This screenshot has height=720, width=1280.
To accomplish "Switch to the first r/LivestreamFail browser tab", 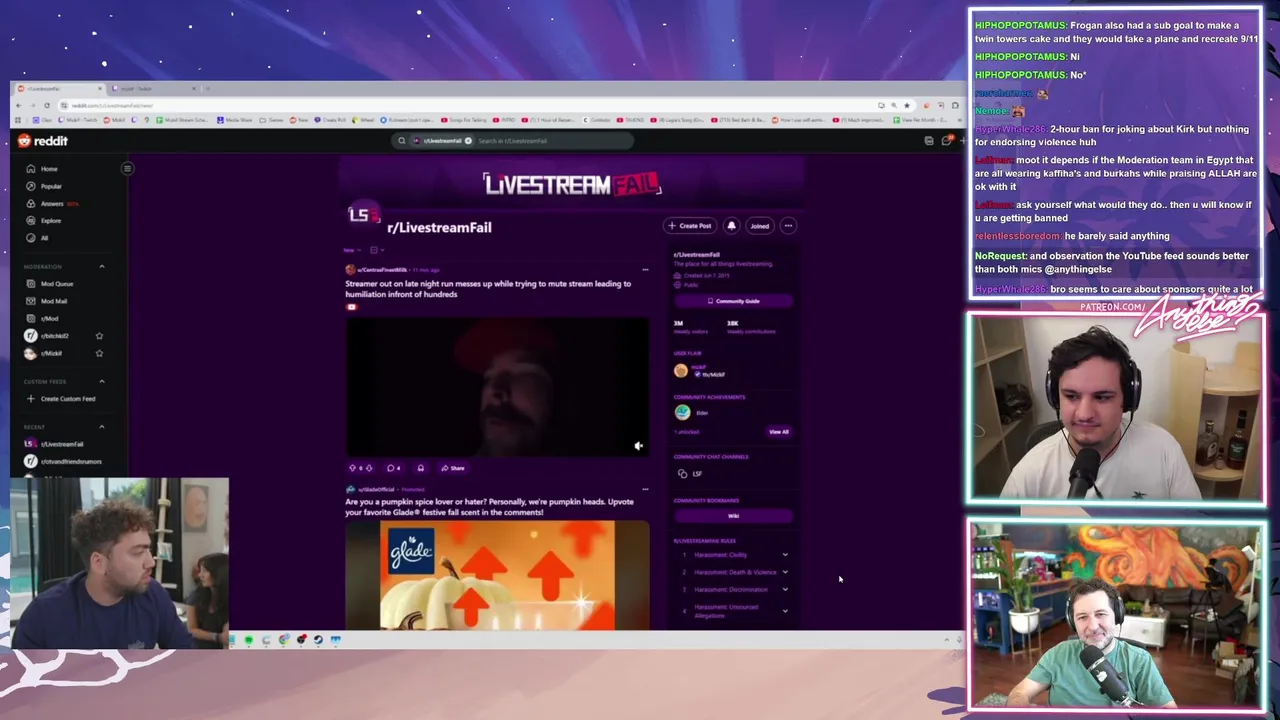I will click(58, 89).
